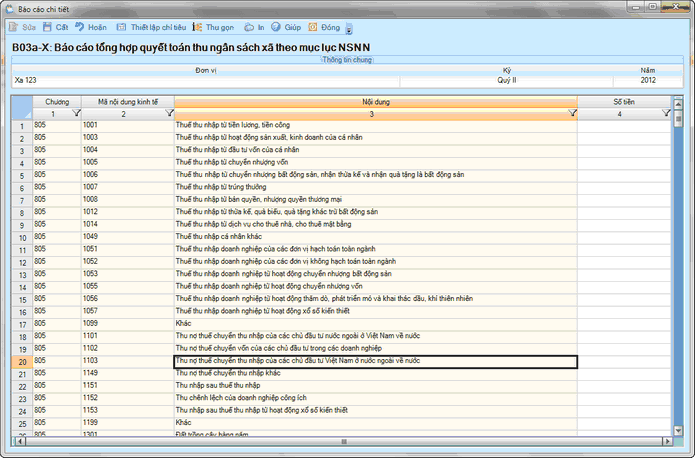The height and width of the screenshot is (458, 695).
Task: Click the Số tiền cell of row 1
Action: point(624,125)
